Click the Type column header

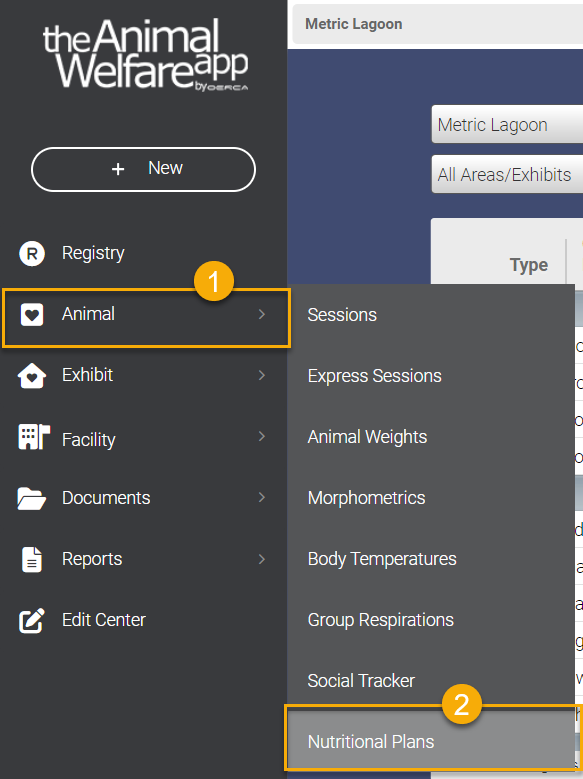(529, 265)
